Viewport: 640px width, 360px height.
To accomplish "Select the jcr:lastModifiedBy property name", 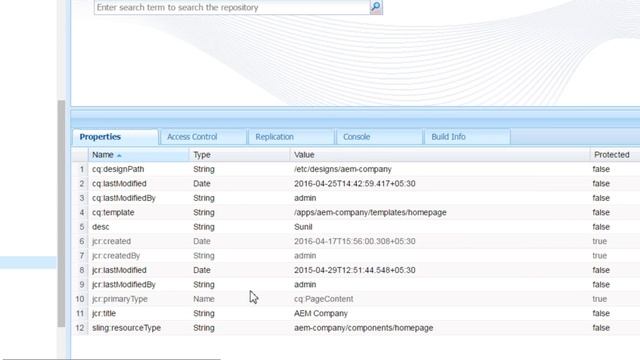I will pos(124,284).
